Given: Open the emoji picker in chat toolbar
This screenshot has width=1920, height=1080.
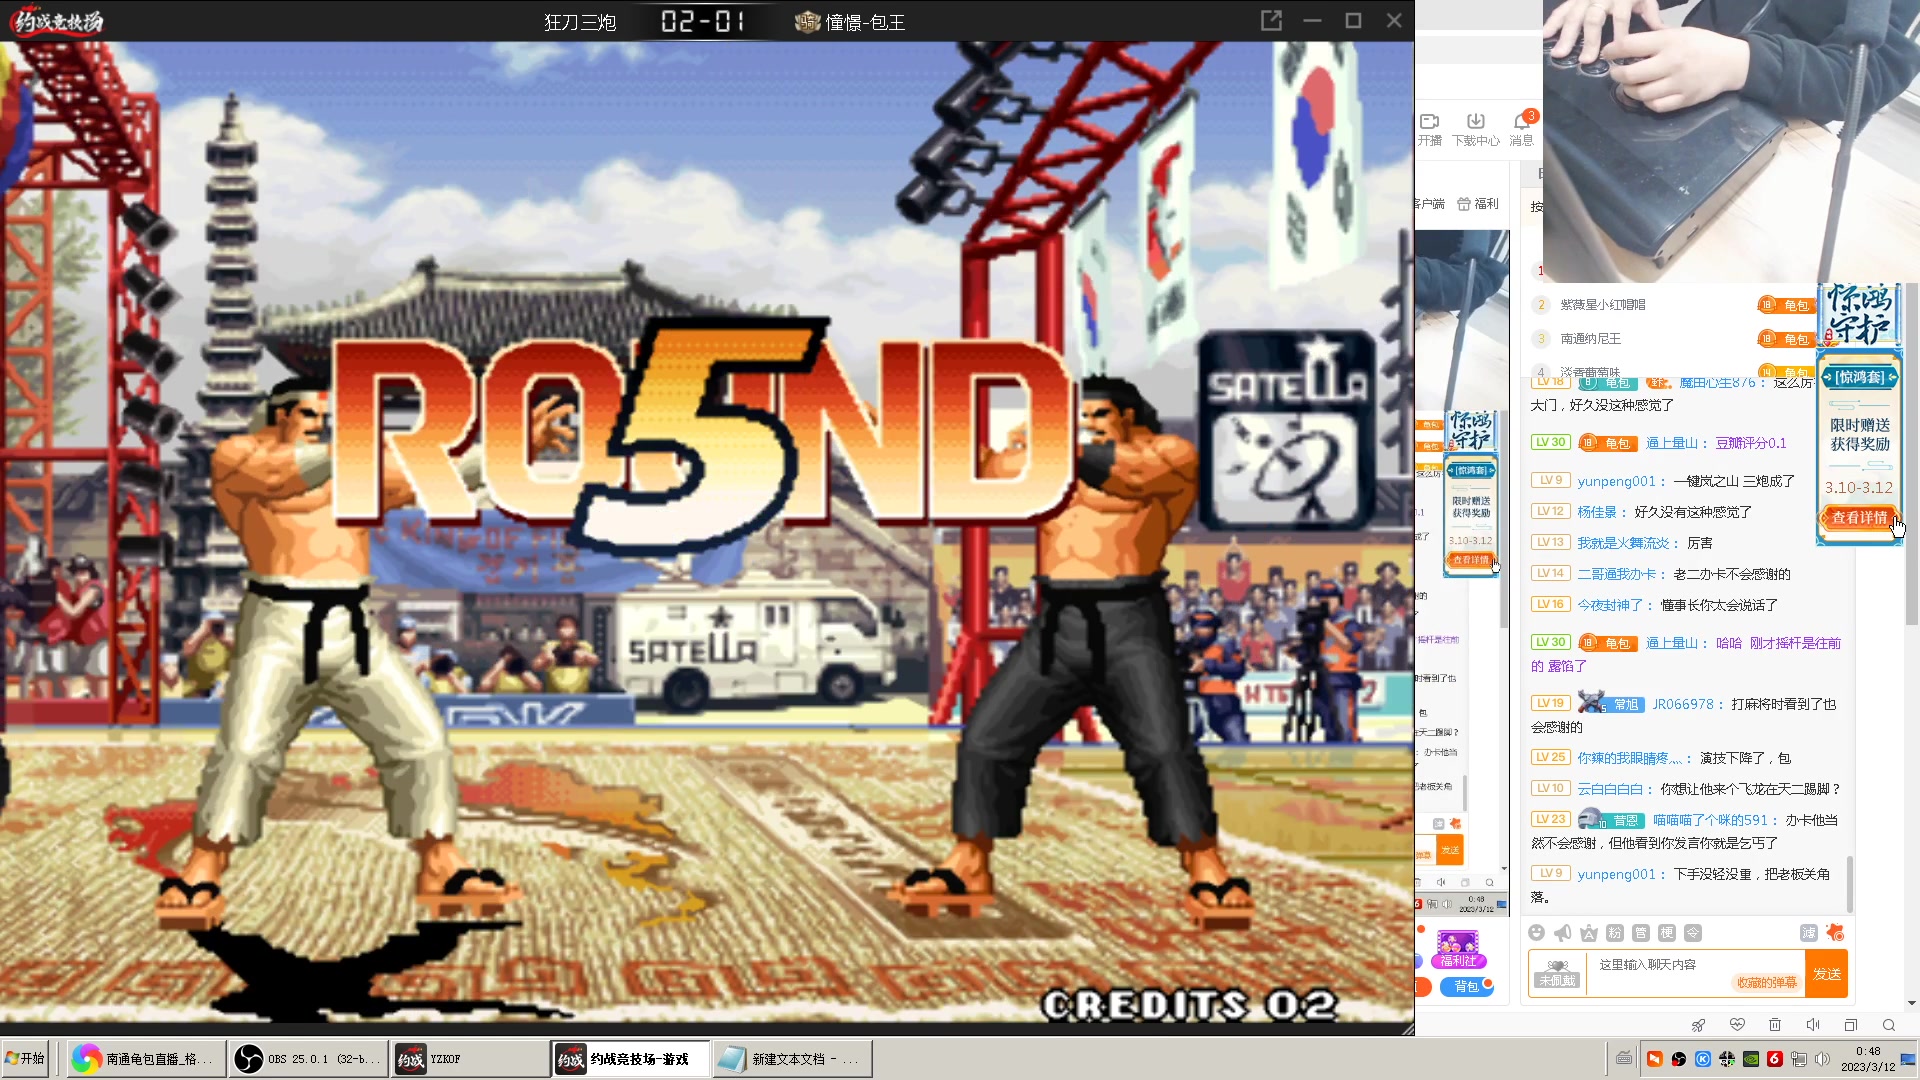Looking at the screenshot, I should click(1537, 933).
